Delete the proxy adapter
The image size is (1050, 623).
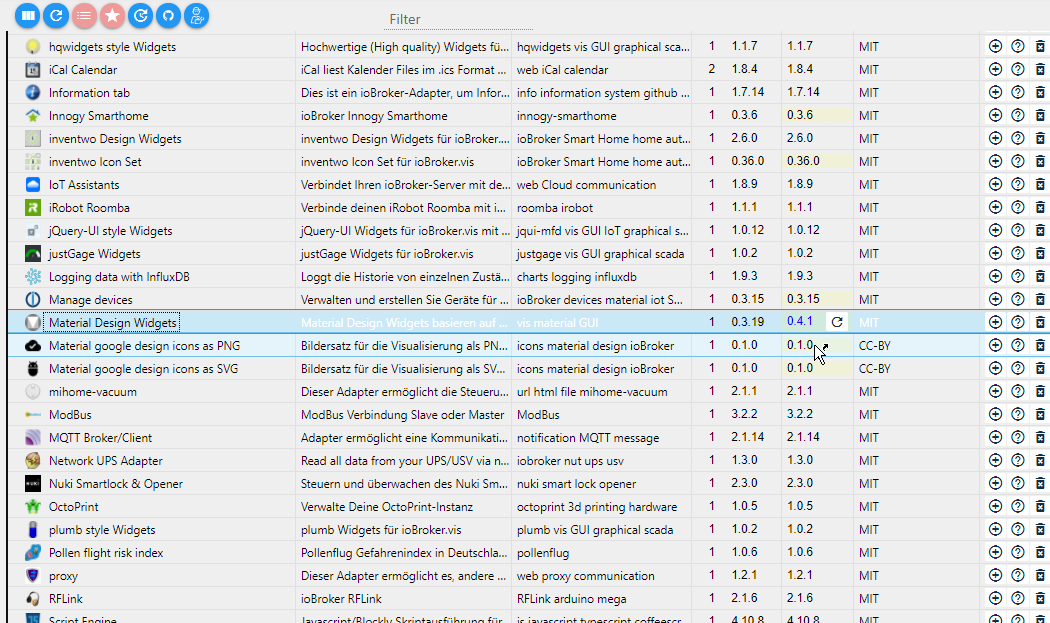1040,575
